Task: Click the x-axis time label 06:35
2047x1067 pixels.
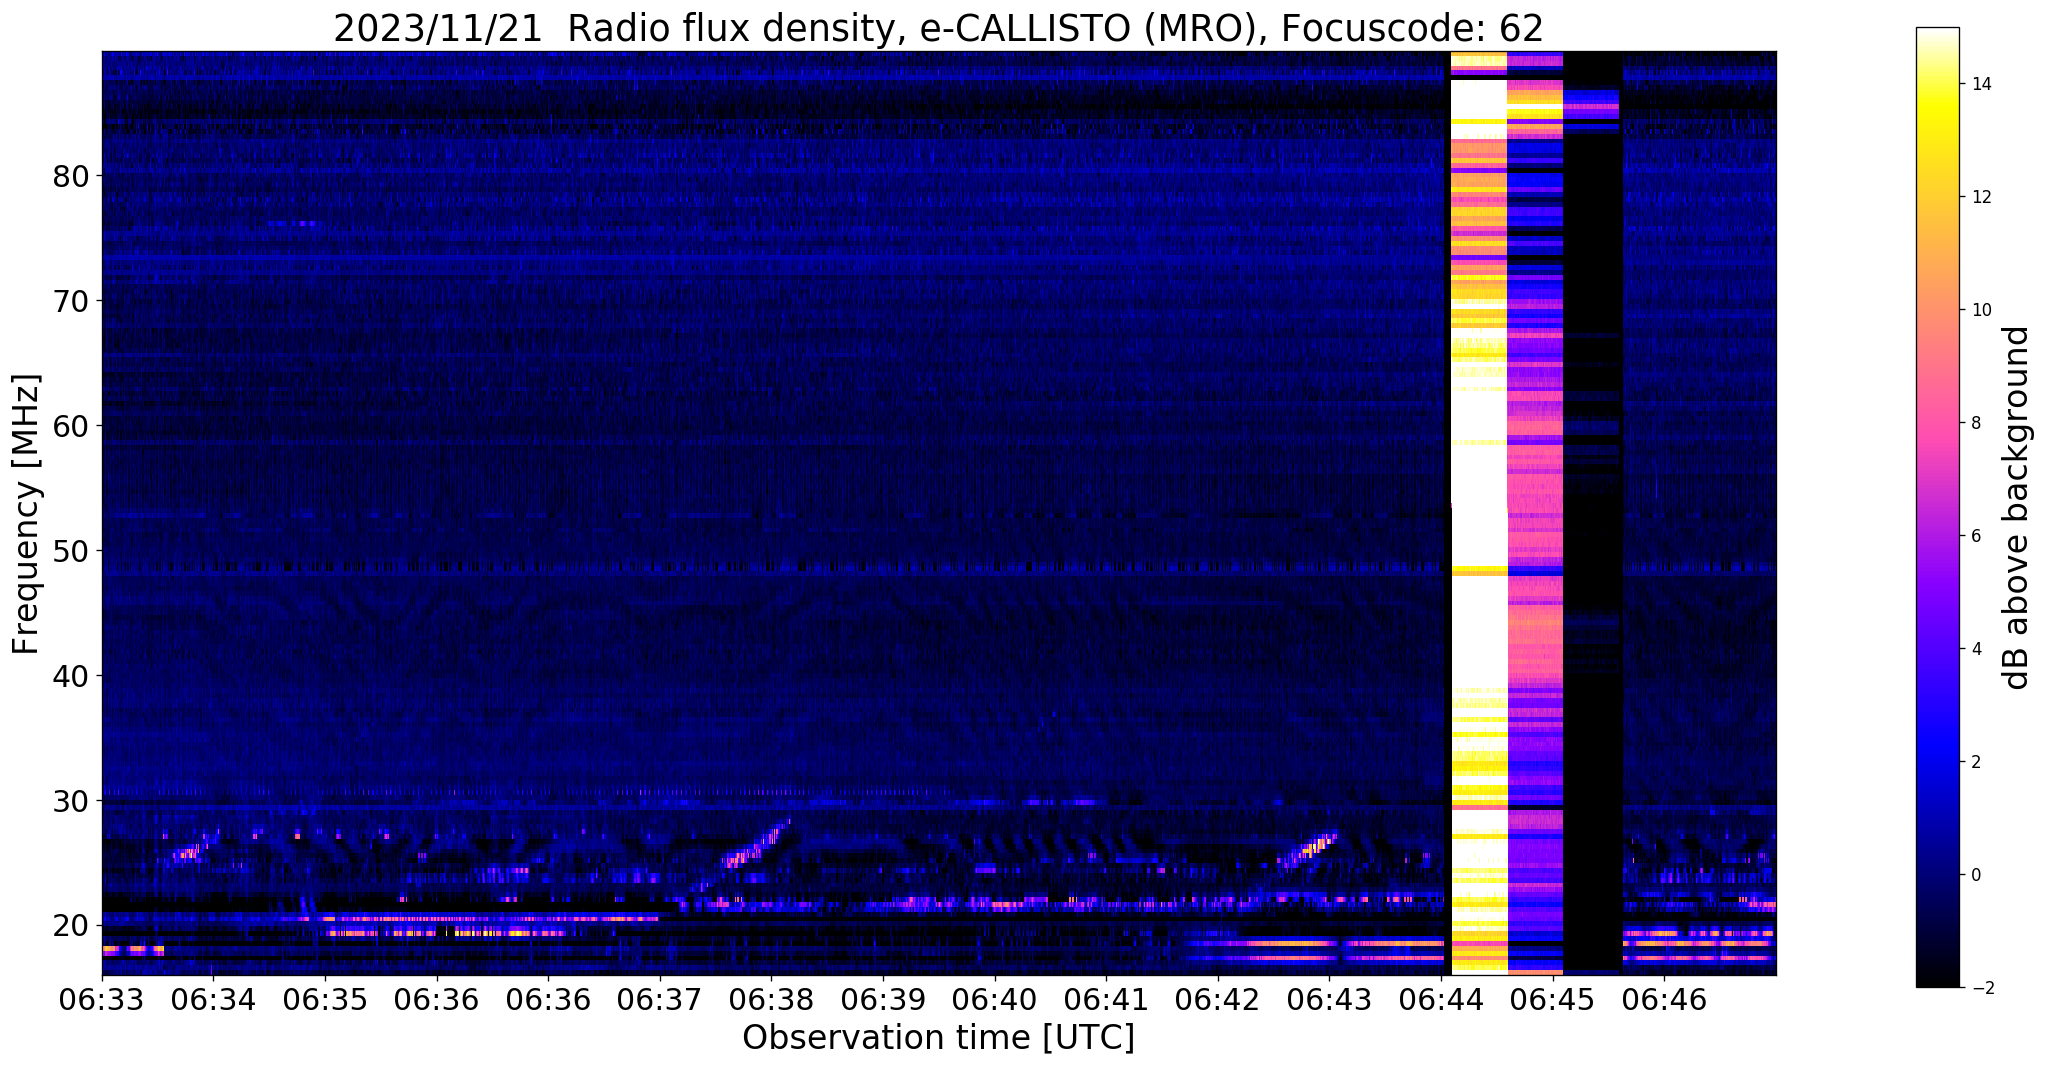Action: click(325, 999)
